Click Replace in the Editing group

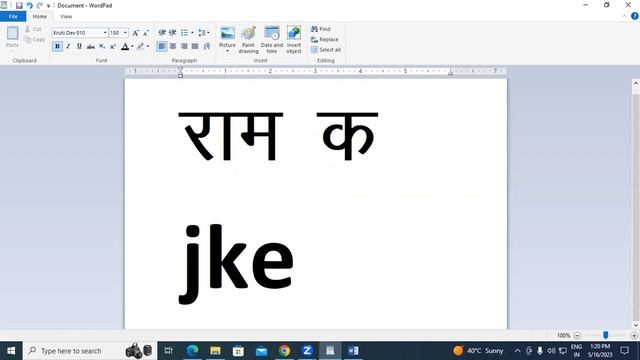(325, 39)
